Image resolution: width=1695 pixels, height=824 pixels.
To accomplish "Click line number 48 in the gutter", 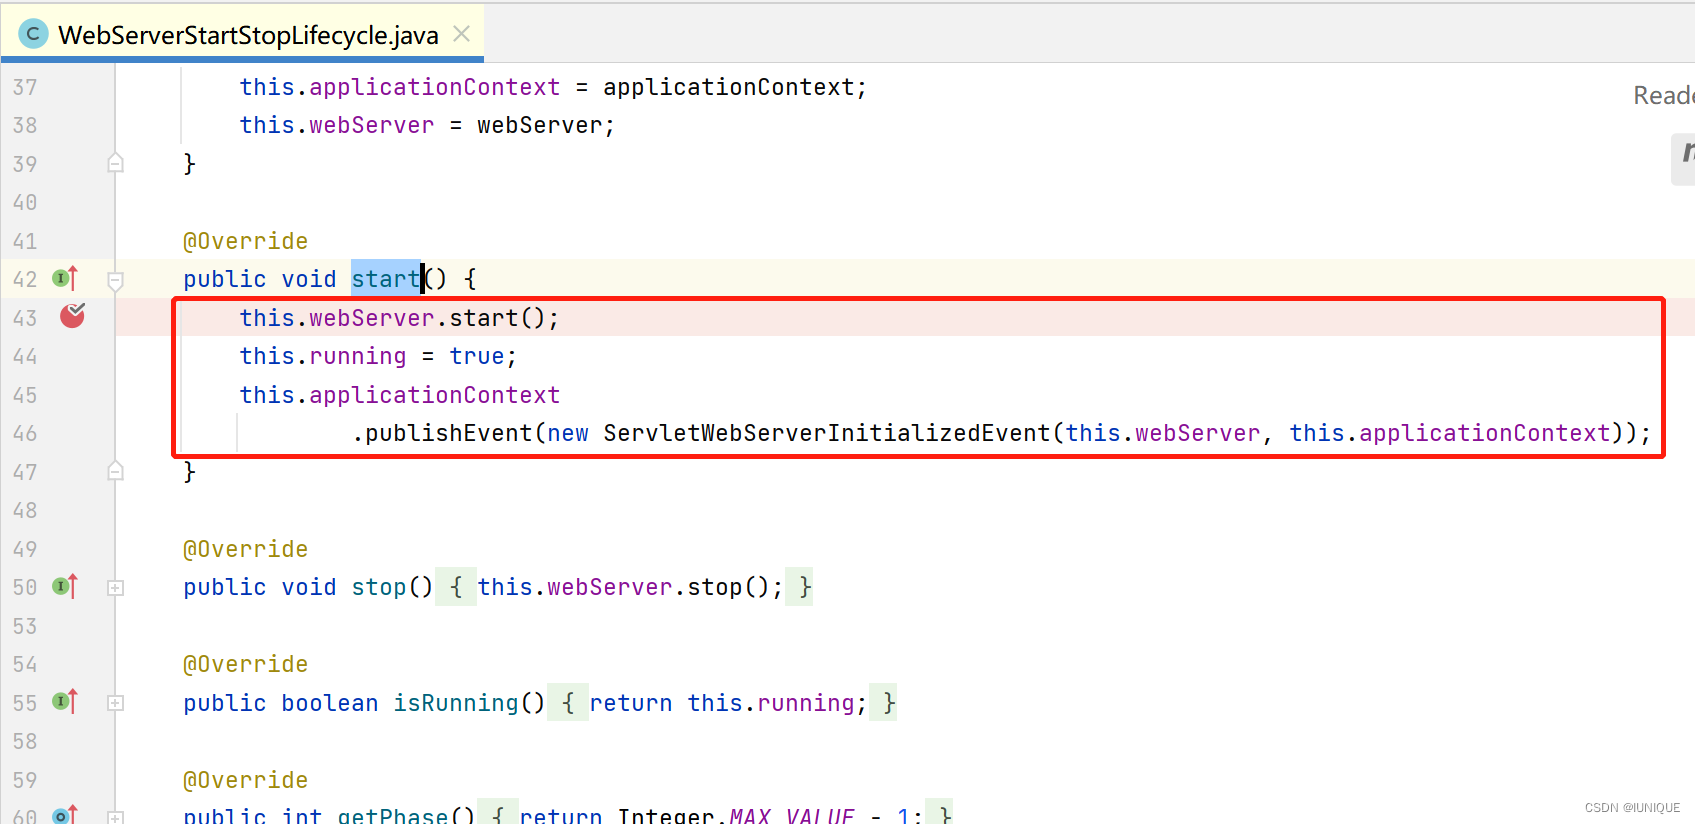I will click(x=25, y=510).
